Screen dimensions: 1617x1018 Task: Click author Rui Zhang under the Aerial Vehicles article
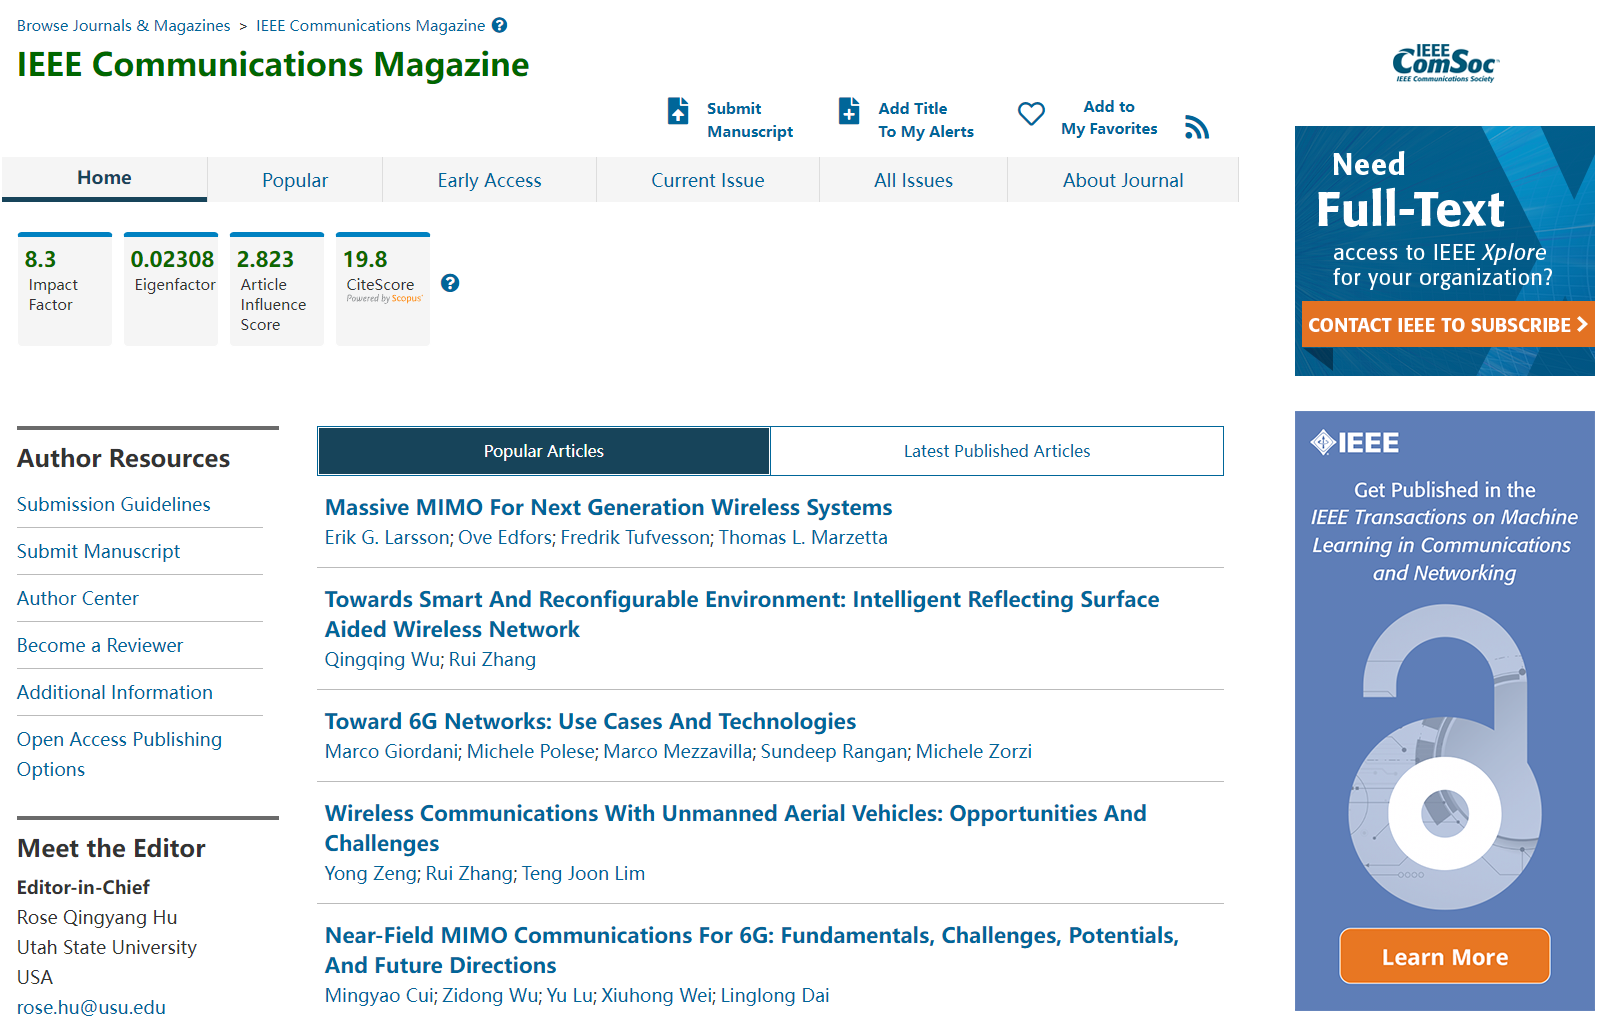click(469, 873)
